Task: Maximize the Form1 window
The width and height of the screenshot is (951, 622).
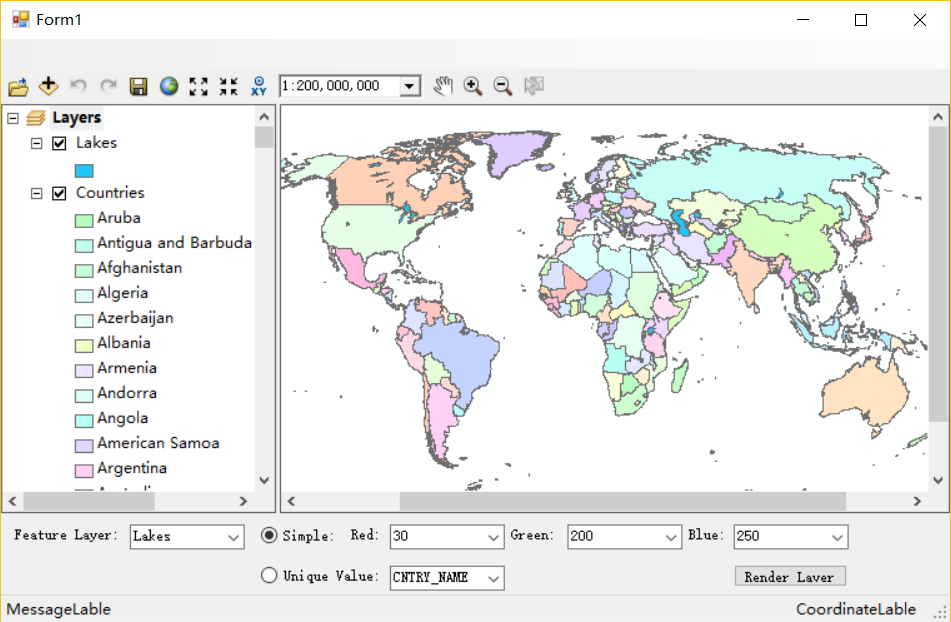Action: pos(861,20)
